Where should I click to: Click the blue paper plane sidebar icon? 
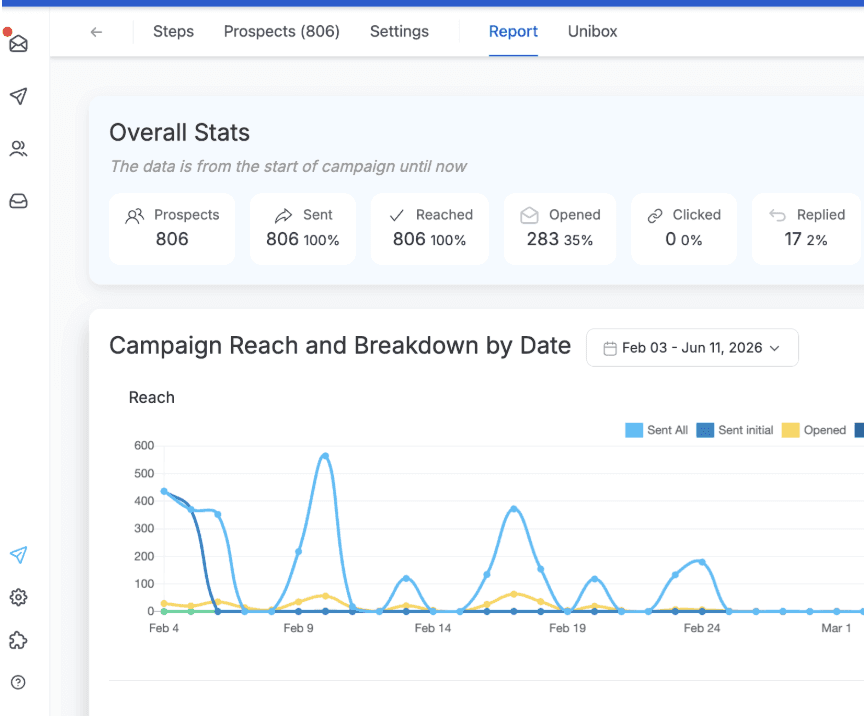point(19,554)
